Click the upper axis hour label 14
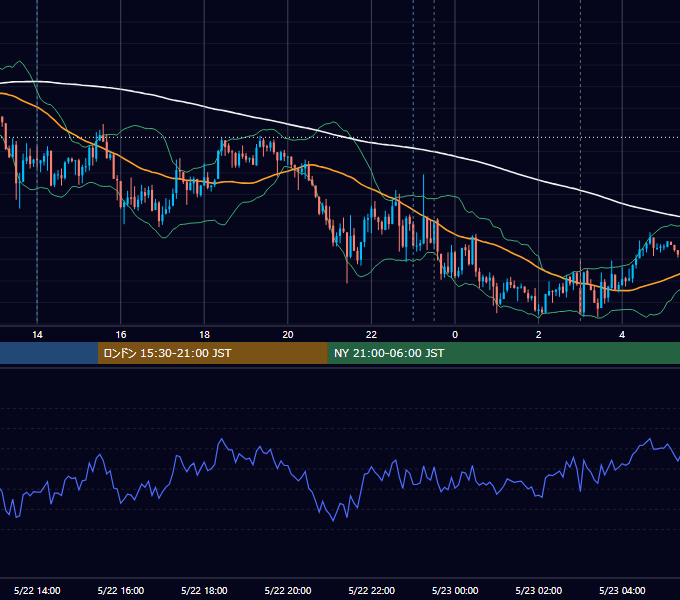The height and width of the screenshot is (600, 680). click(x=37, y=335)
